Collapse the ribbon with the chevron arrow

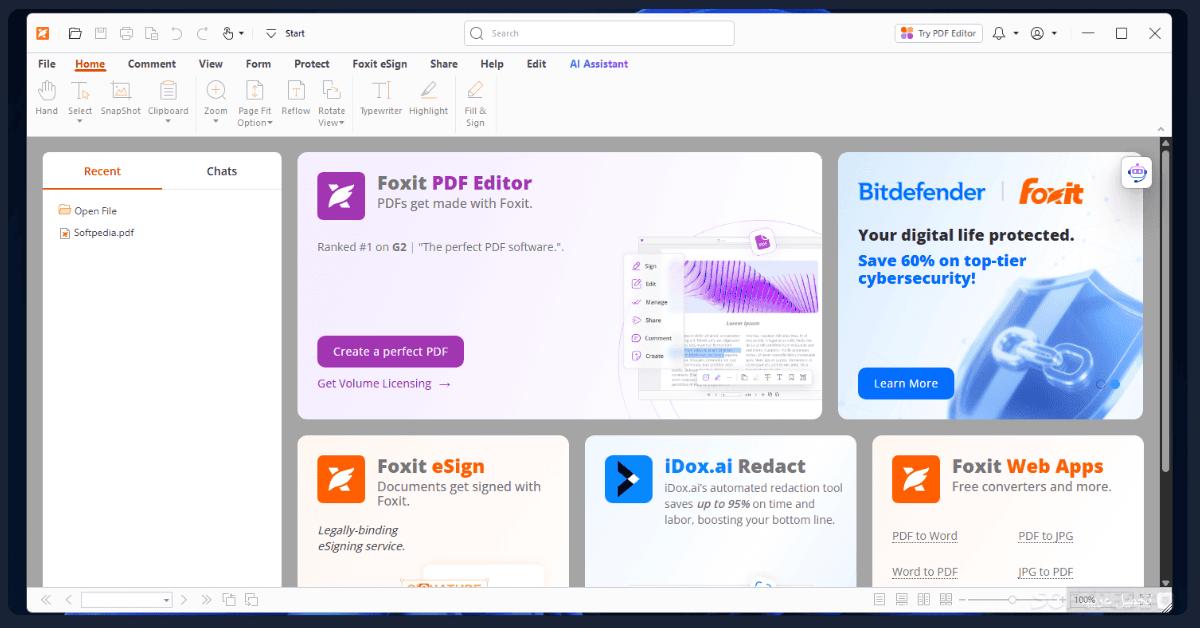[x=1160, y=129]
